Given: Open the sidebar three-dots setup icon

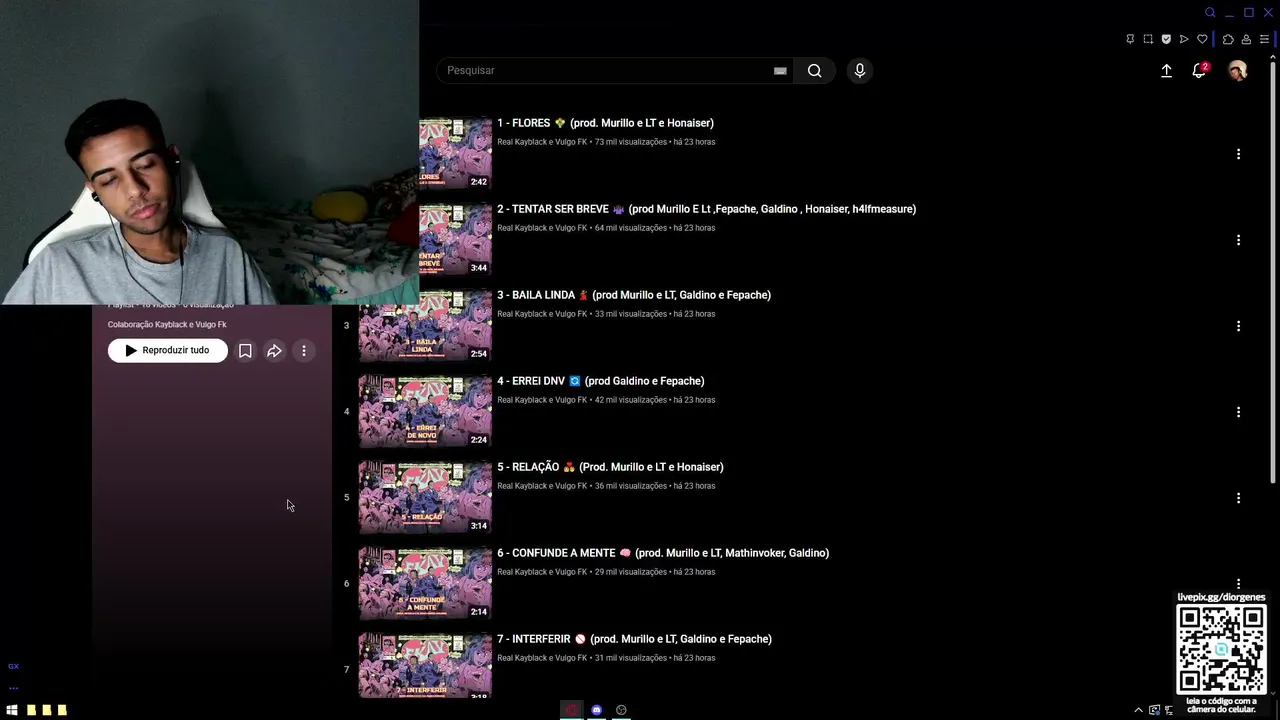Looking at the screenshot, I should pyautogui.click(x=13, y=688).
